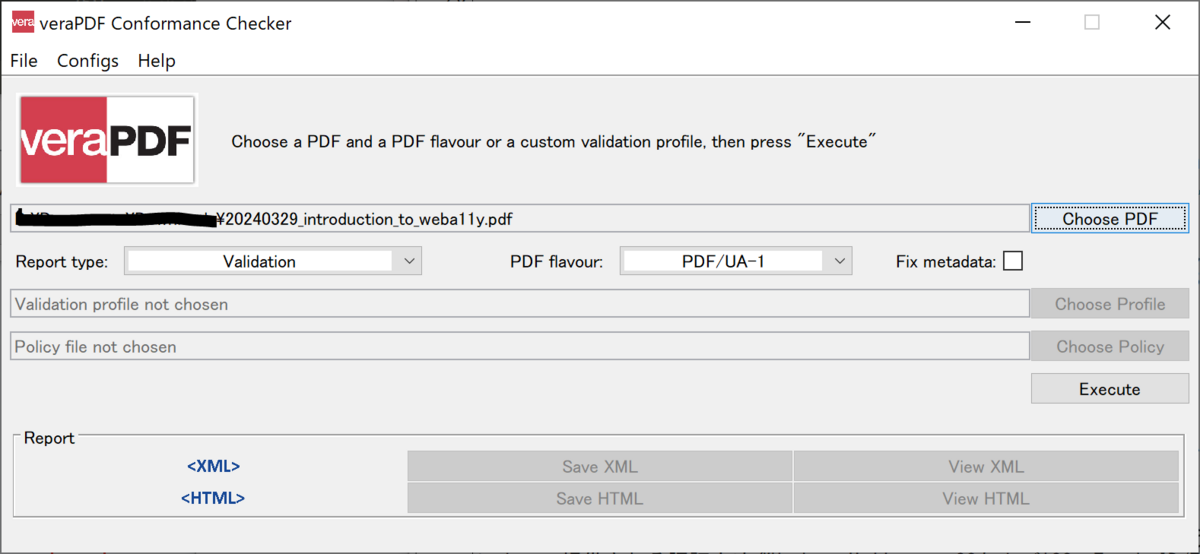Click the Save XML button
This screenshot has width=1200, height=554.
point(600,467)
